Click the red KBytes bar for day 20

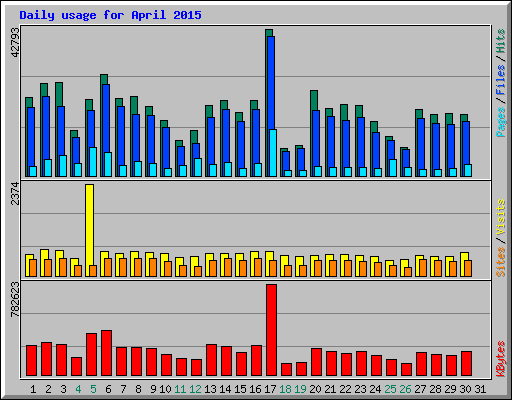[316, 362]
